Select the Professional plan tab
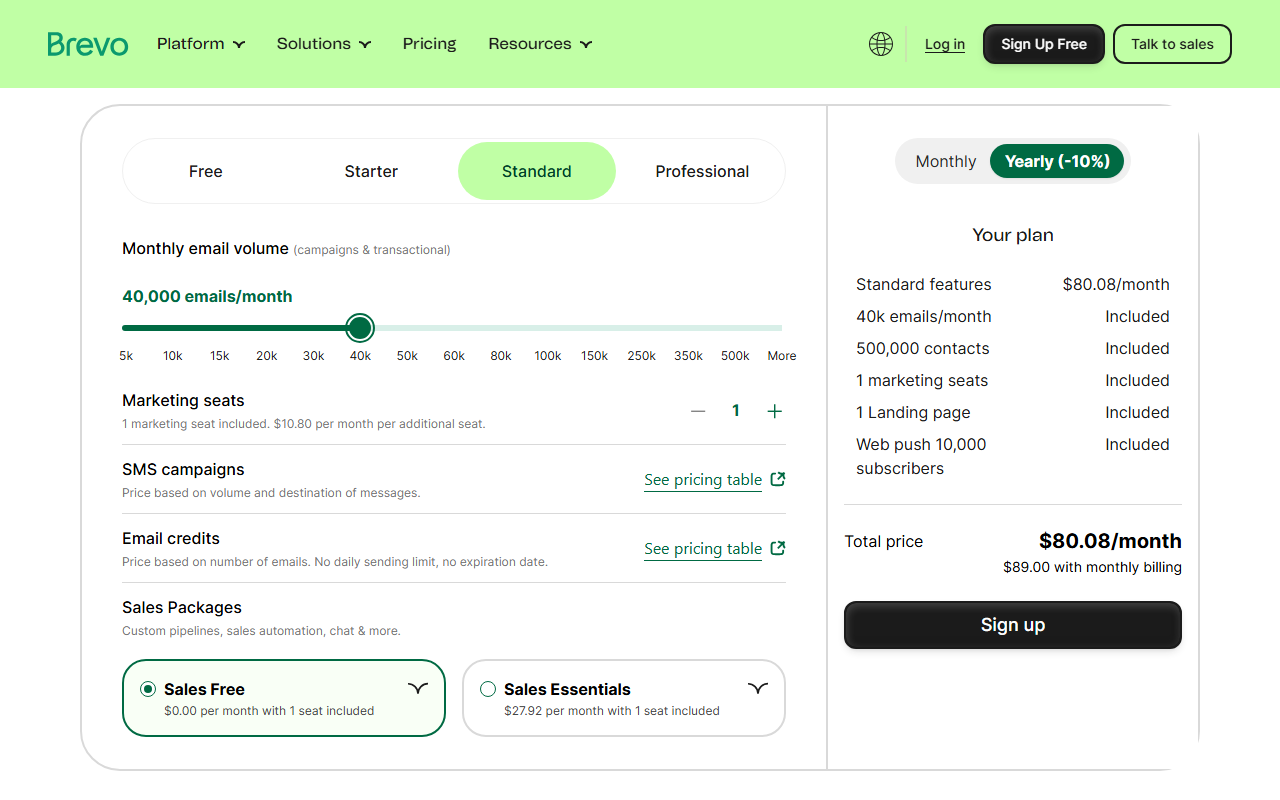The height and width of the screenshot is (800, 1280). point(702,171)
